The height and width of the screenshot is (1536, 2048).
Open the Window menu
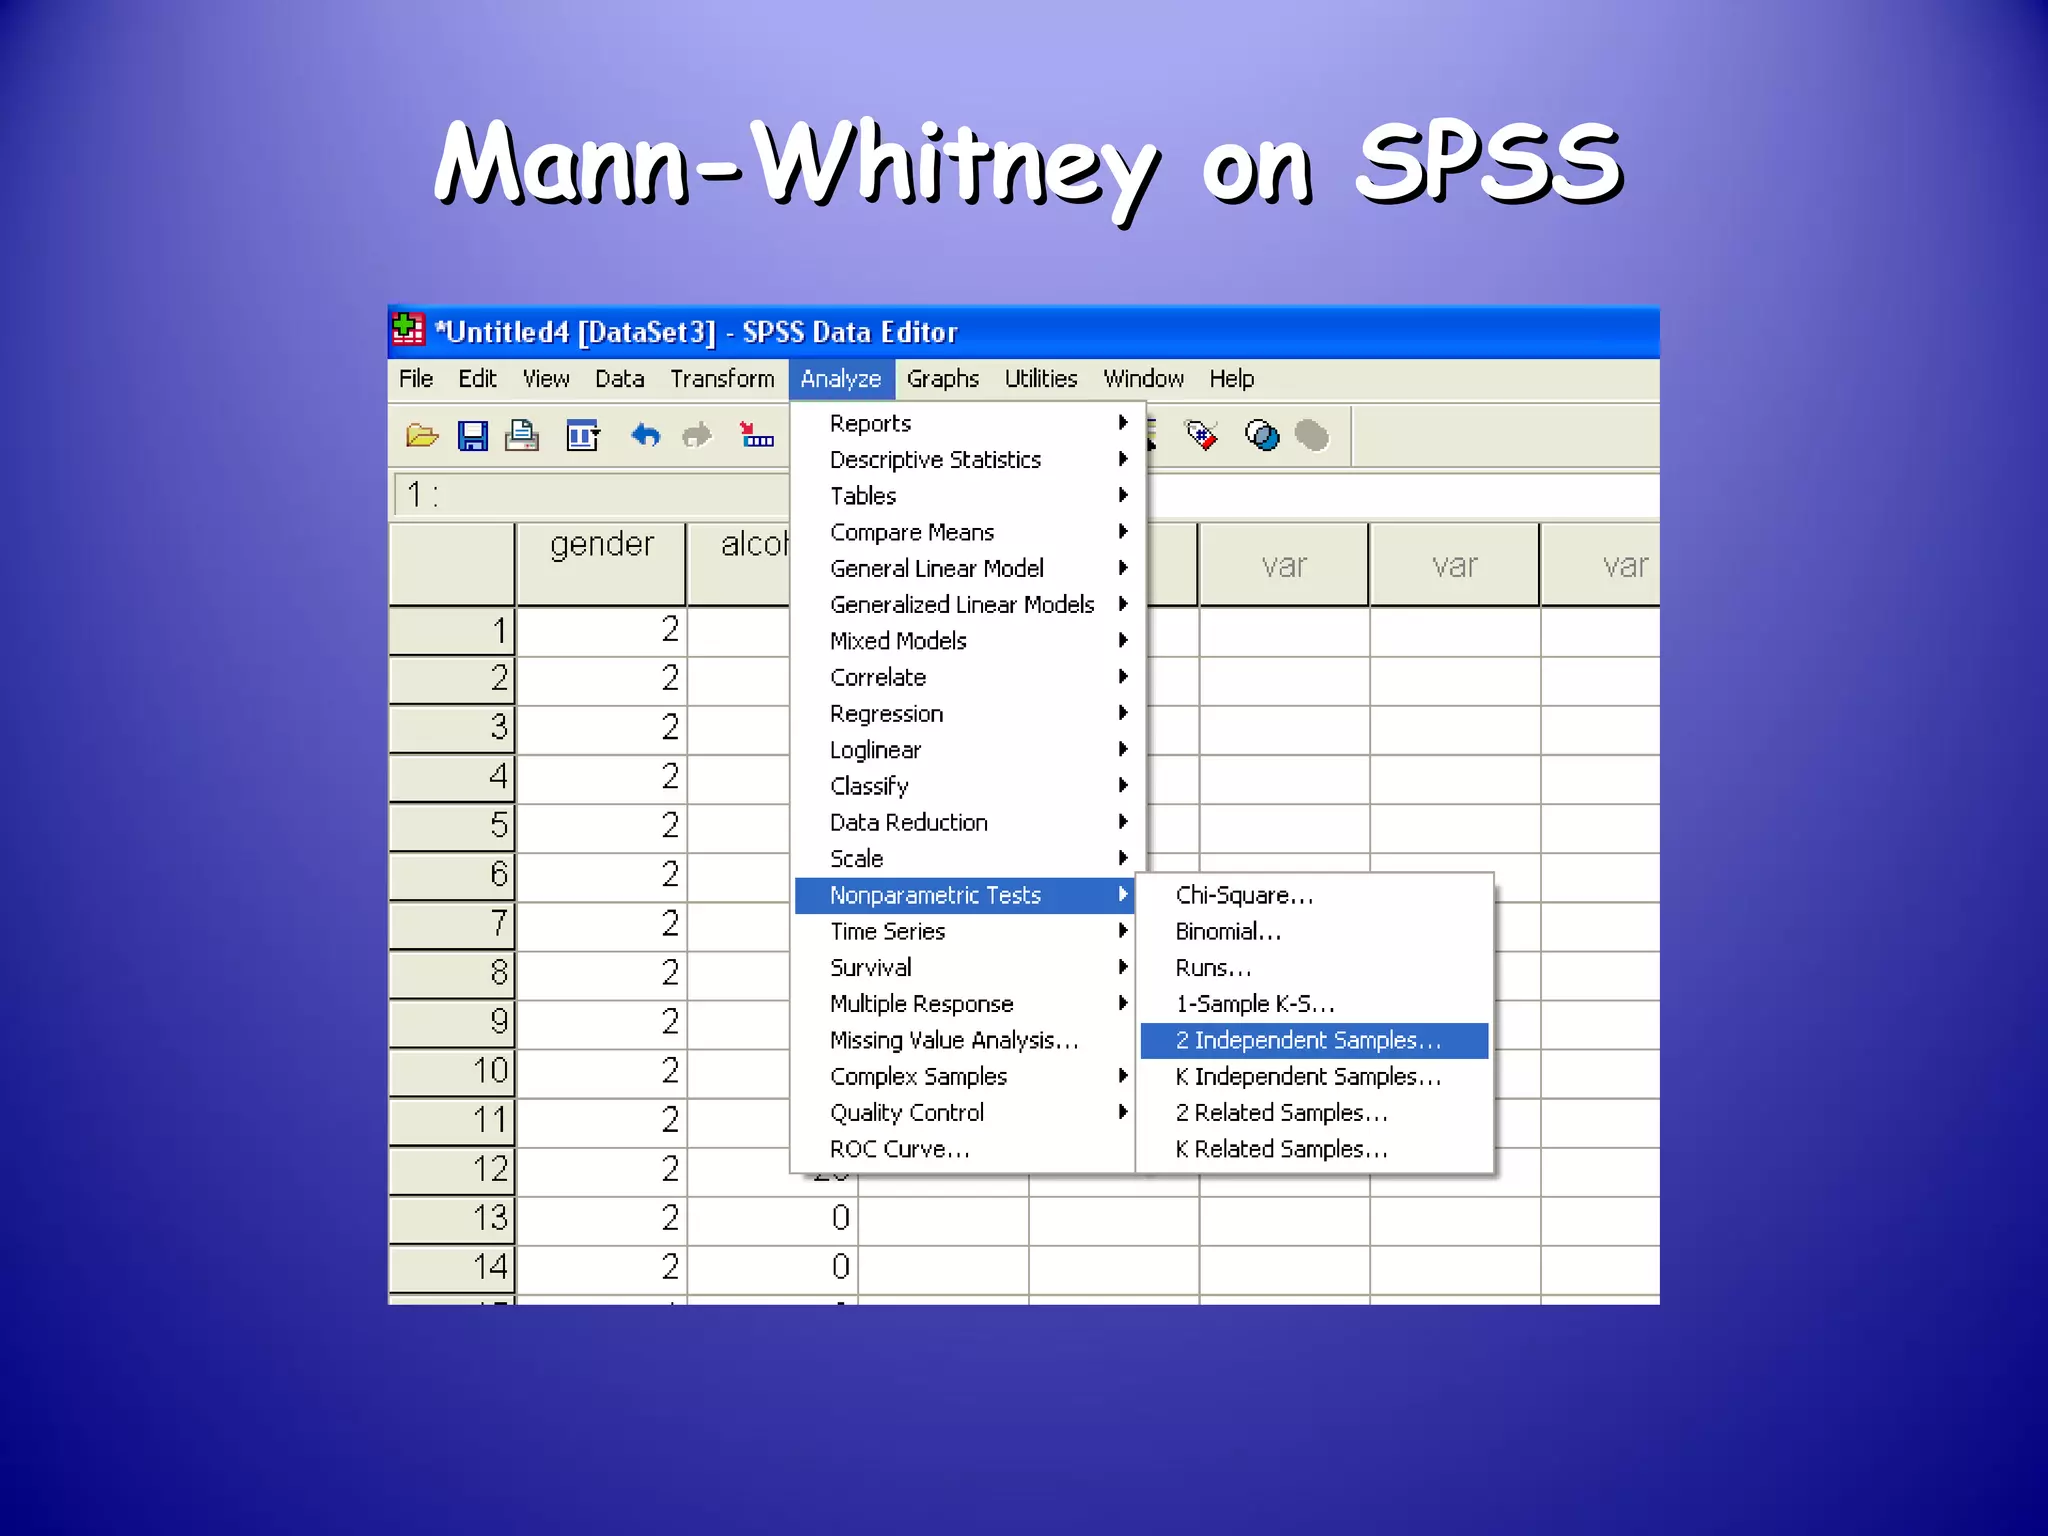click(x=1144, y=379)
